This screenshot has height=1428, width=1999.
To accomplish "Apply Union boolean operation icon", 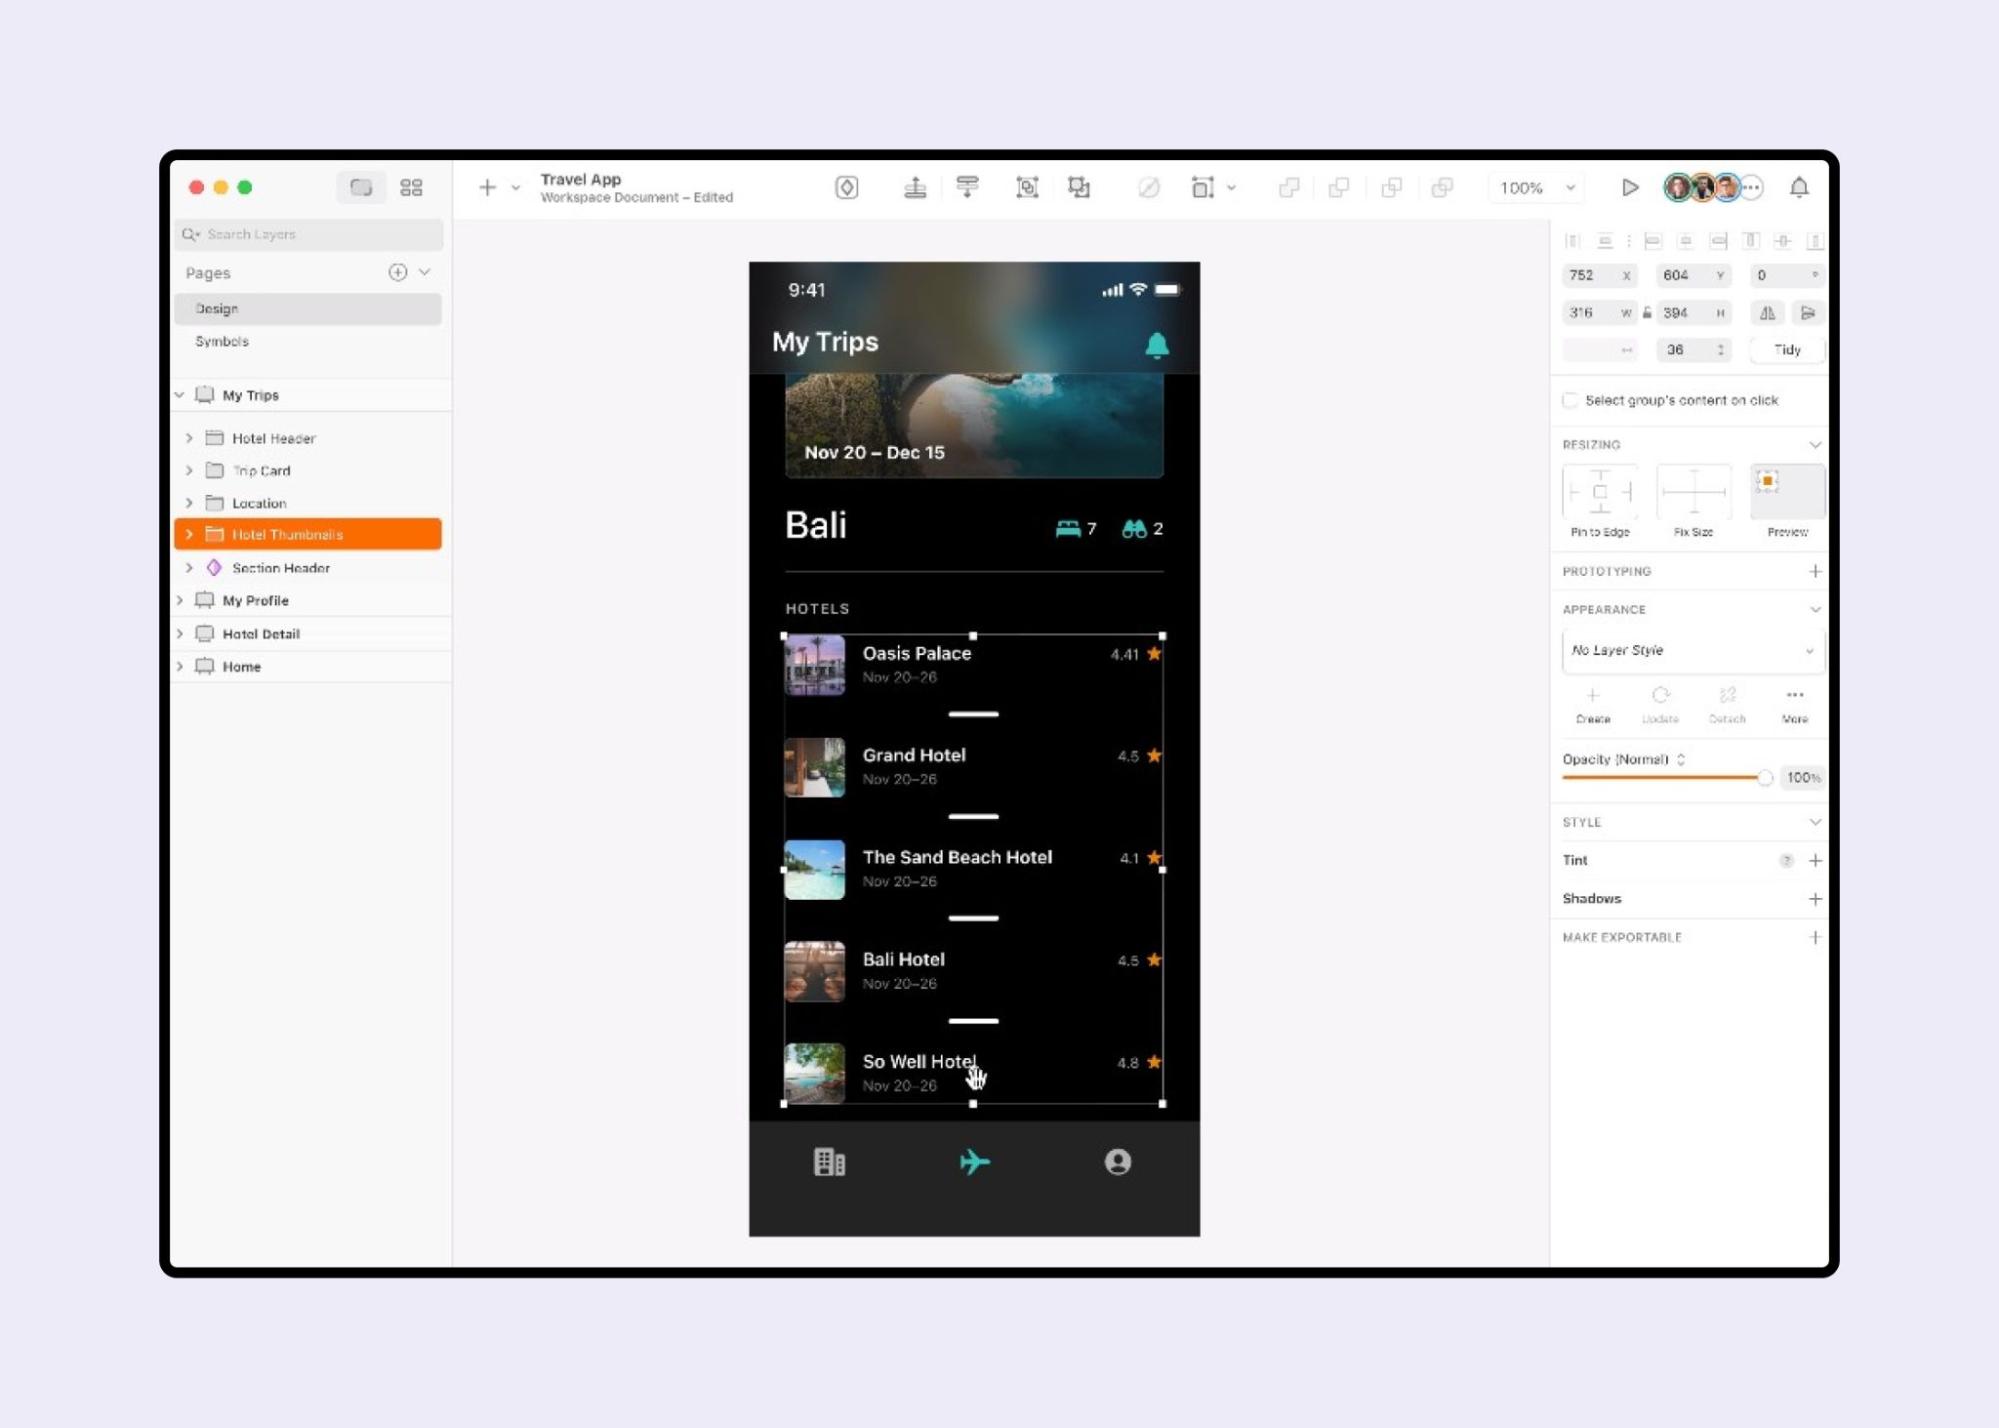I will click(x=1289, y=188).
